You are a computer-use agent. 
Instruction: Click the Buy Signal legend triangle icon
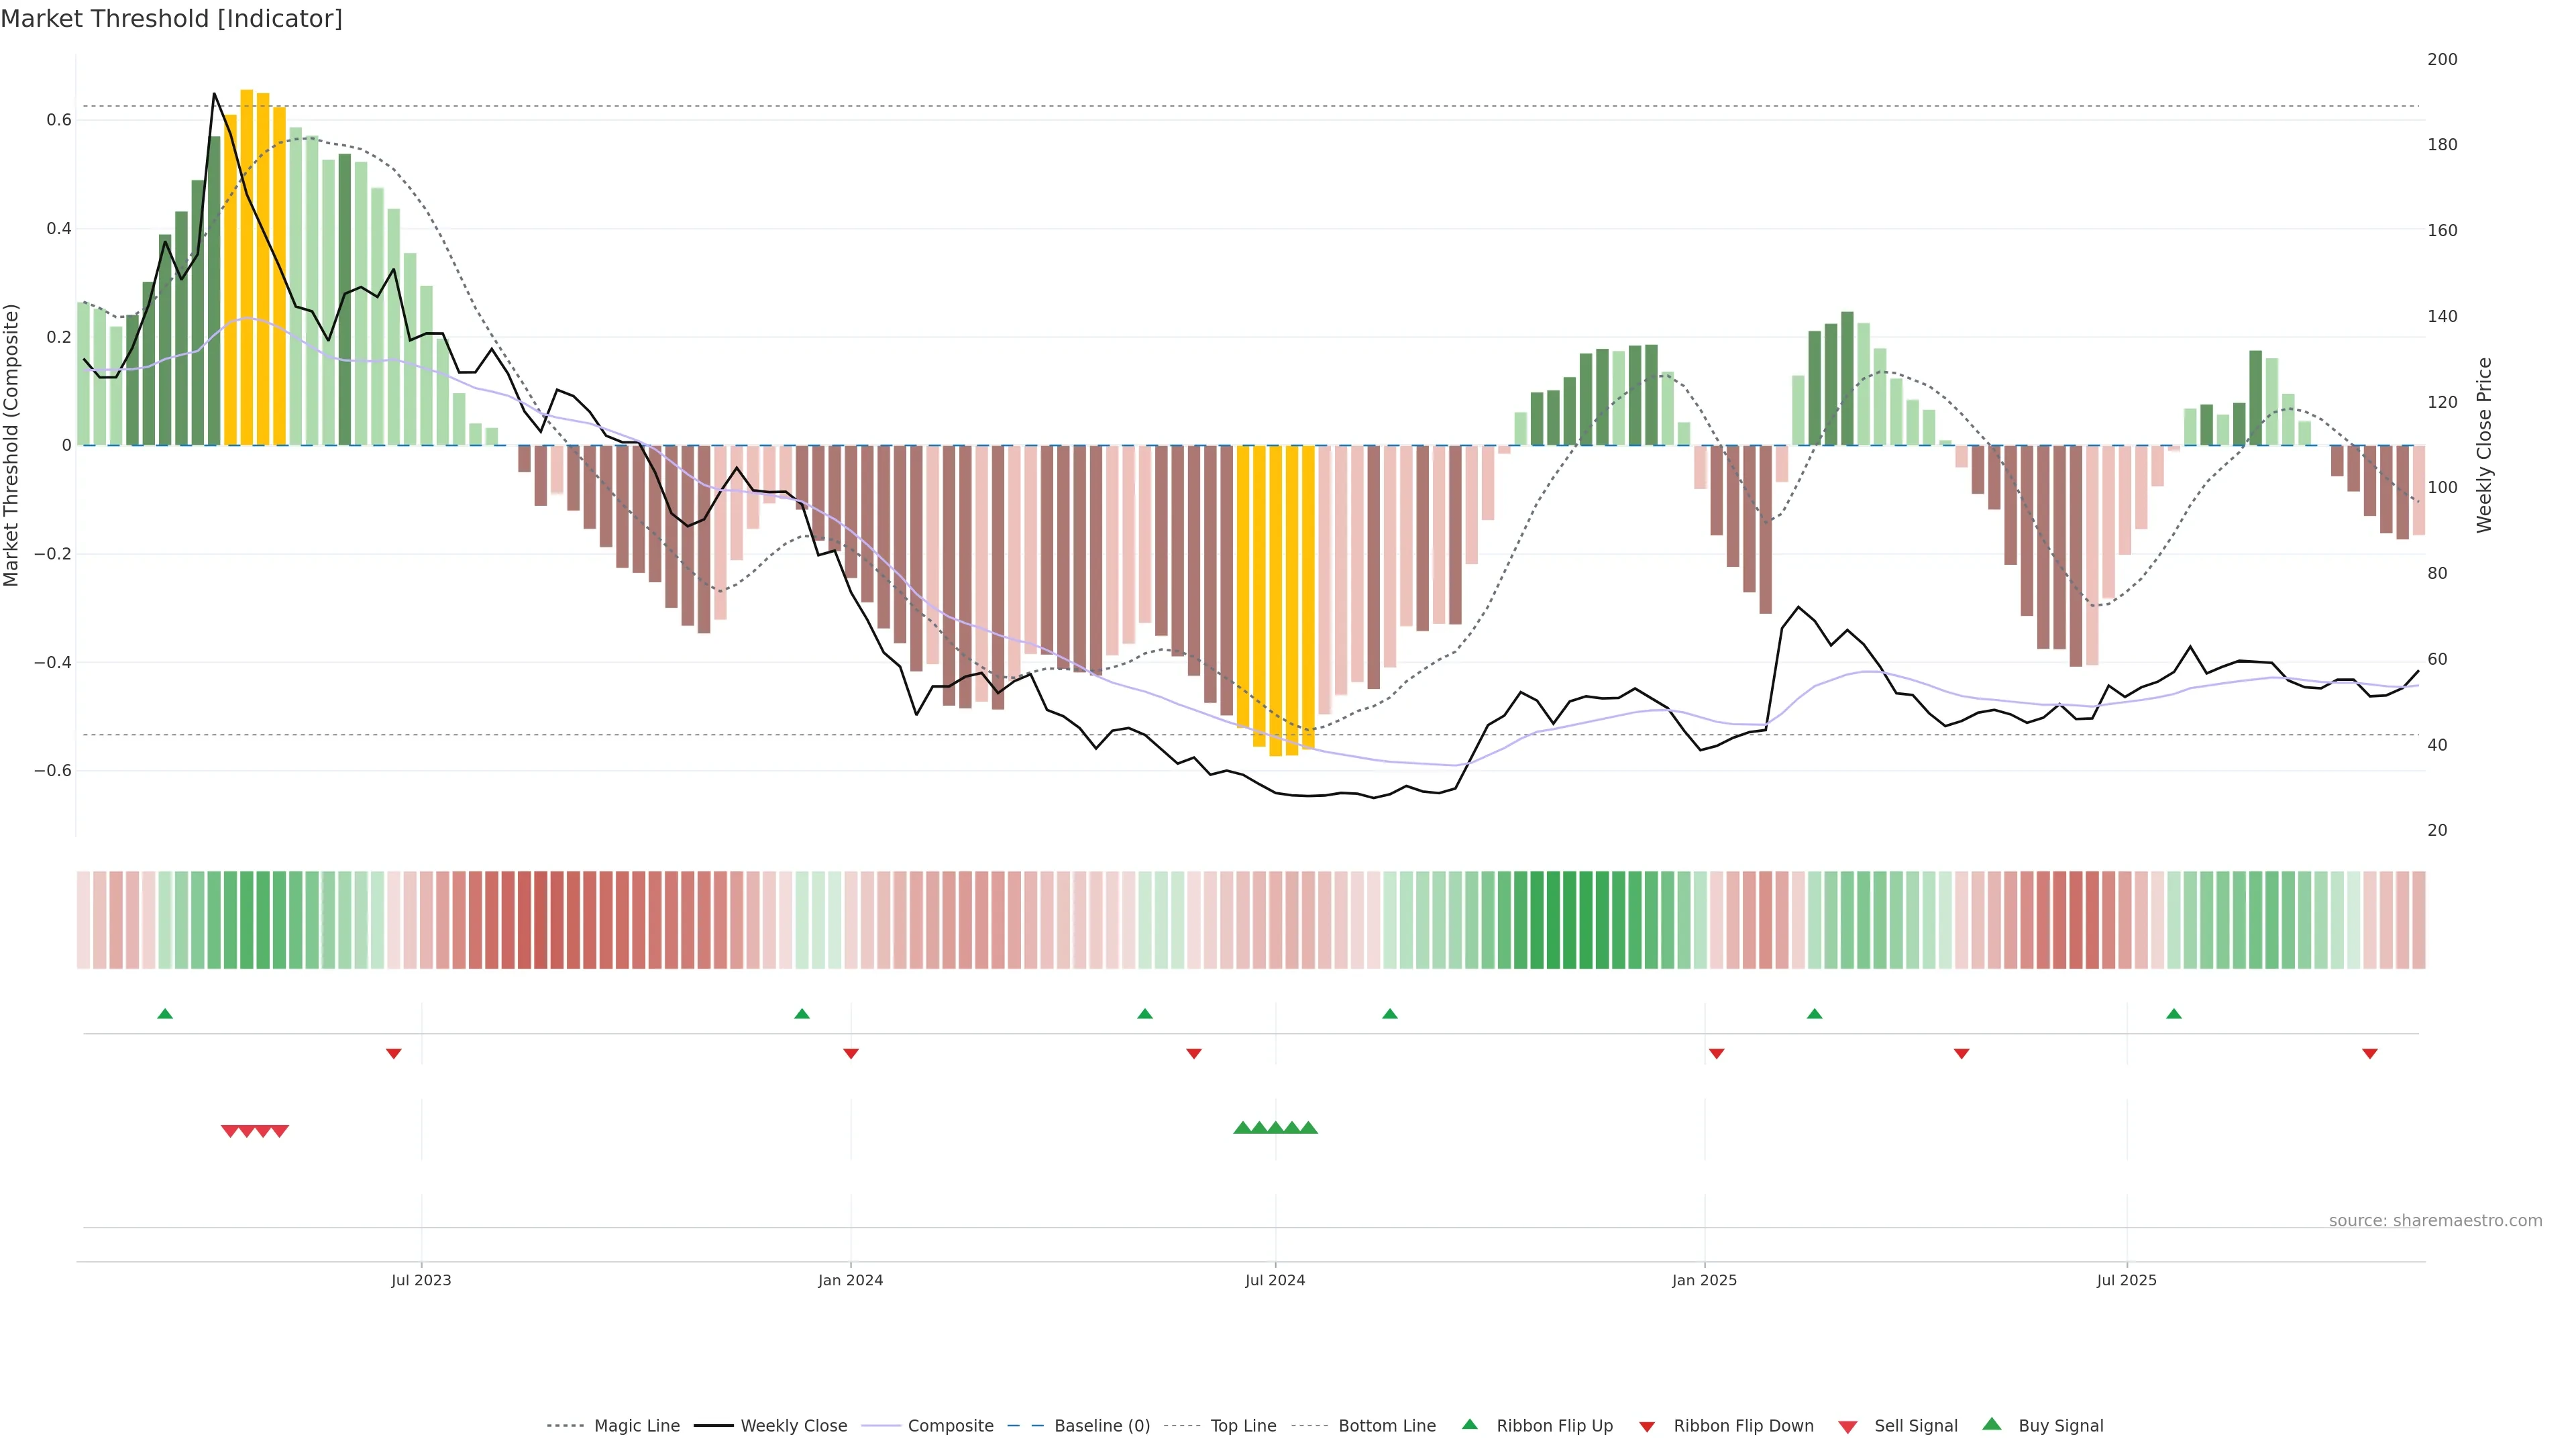1991,1424
